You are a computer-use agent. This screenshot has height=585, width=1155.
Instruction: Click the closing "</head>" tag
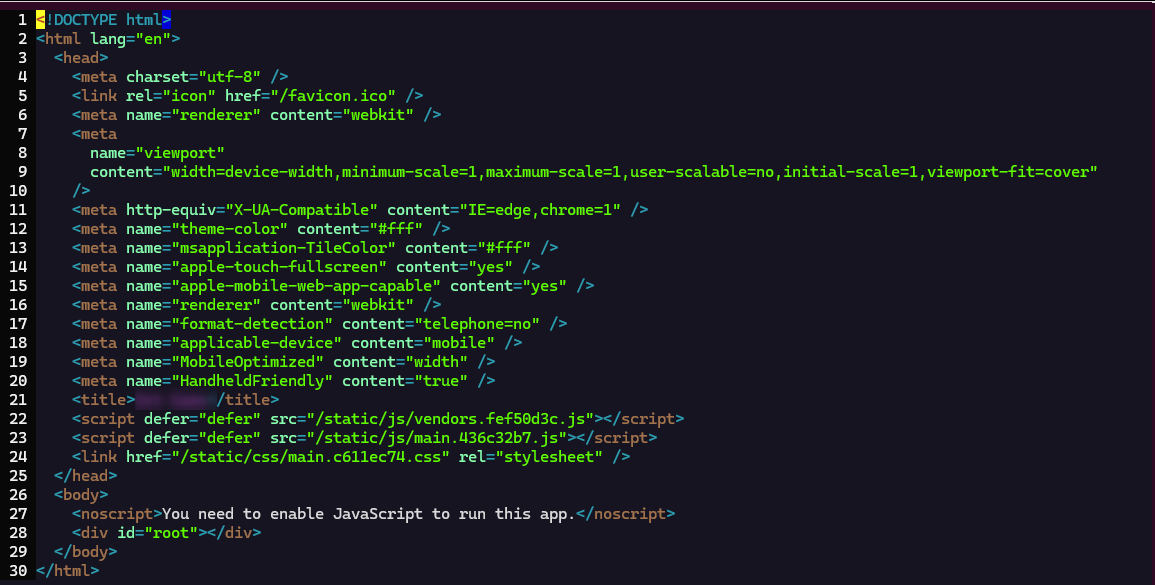pyautogui.click(x=85, y=476)
